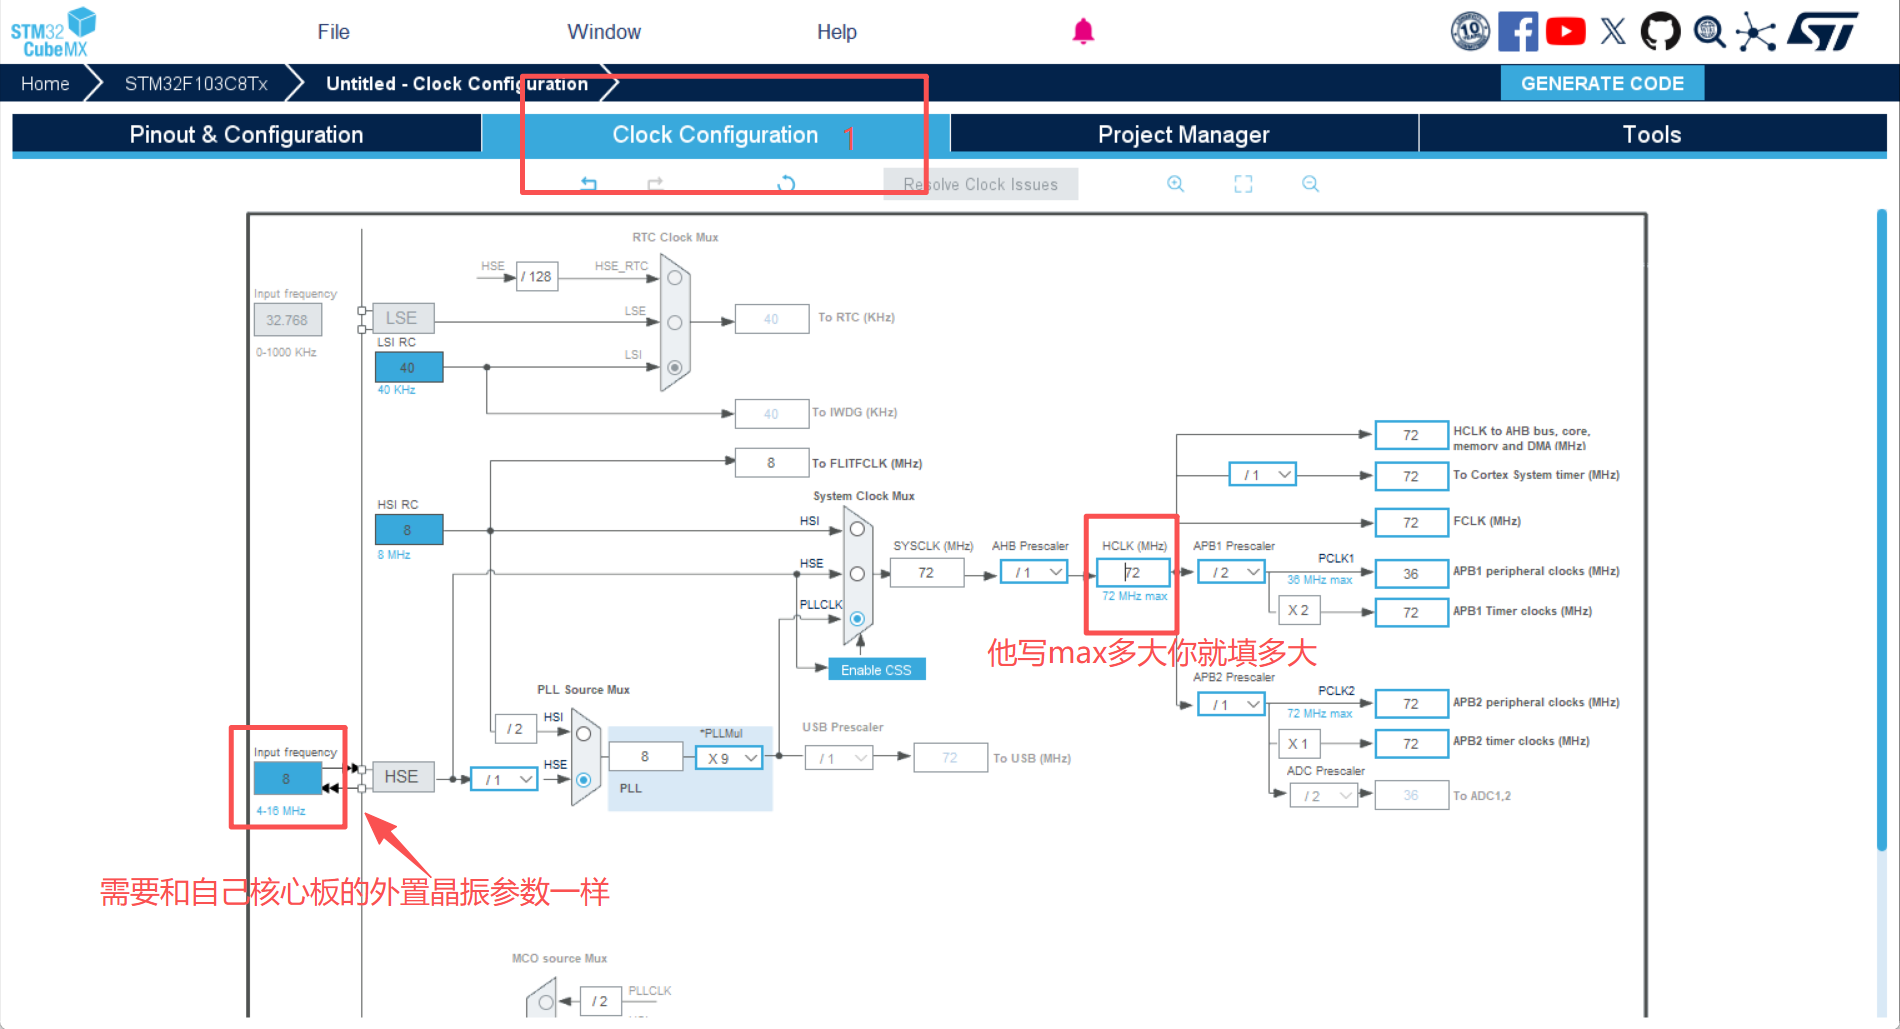Open the File menu

point(333,32)
